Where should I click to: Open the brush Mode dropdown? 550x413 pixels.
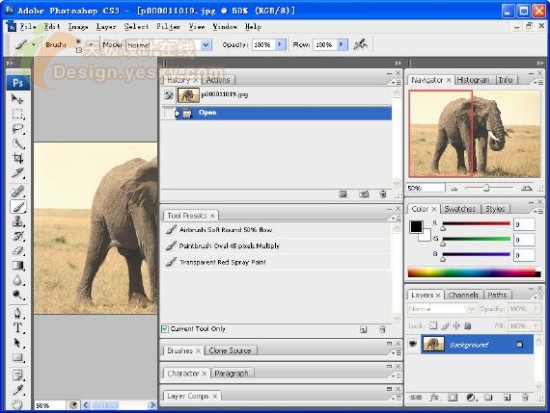206,45
